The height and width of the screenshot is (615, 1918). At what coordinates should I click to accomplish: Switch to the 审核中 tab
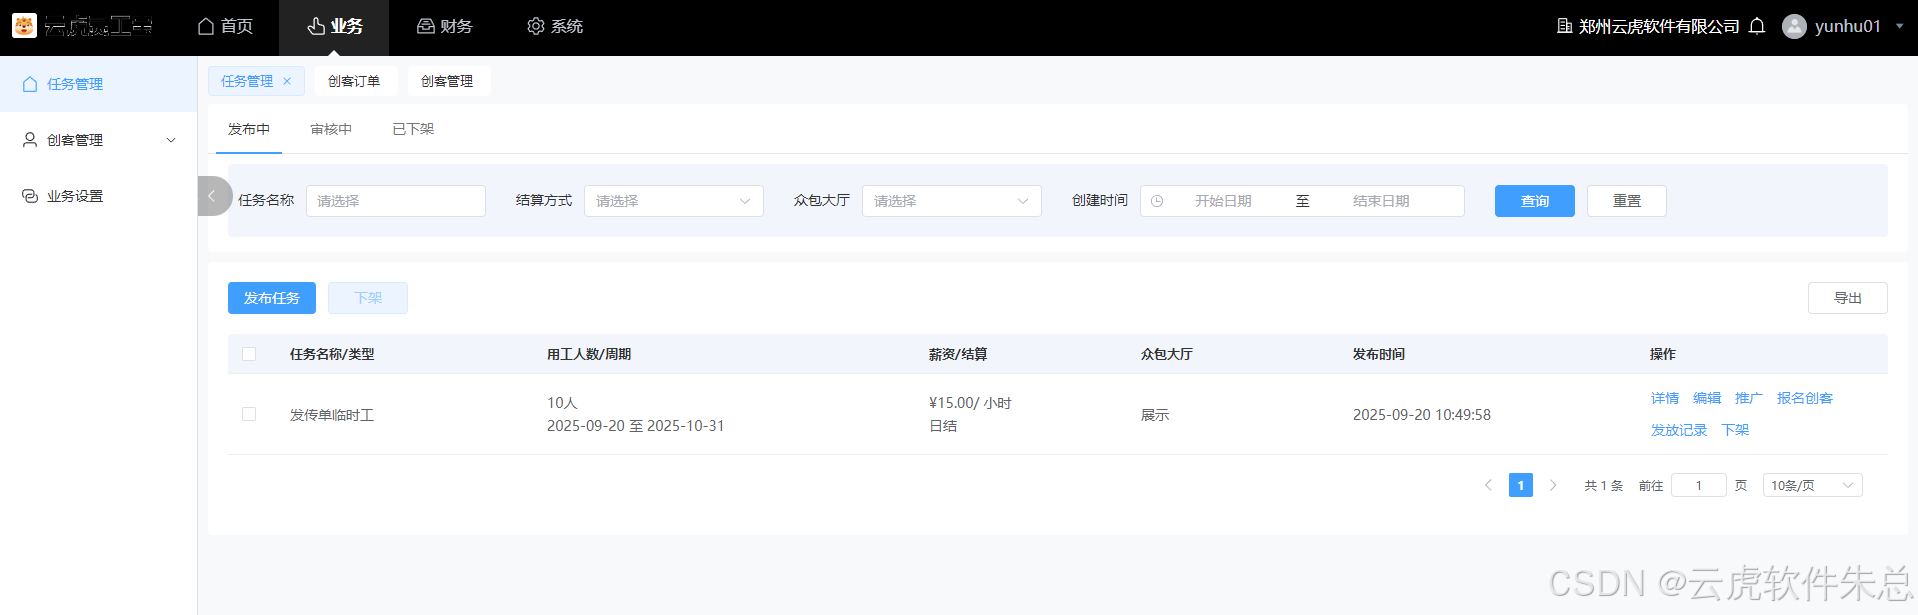(331, 129)
